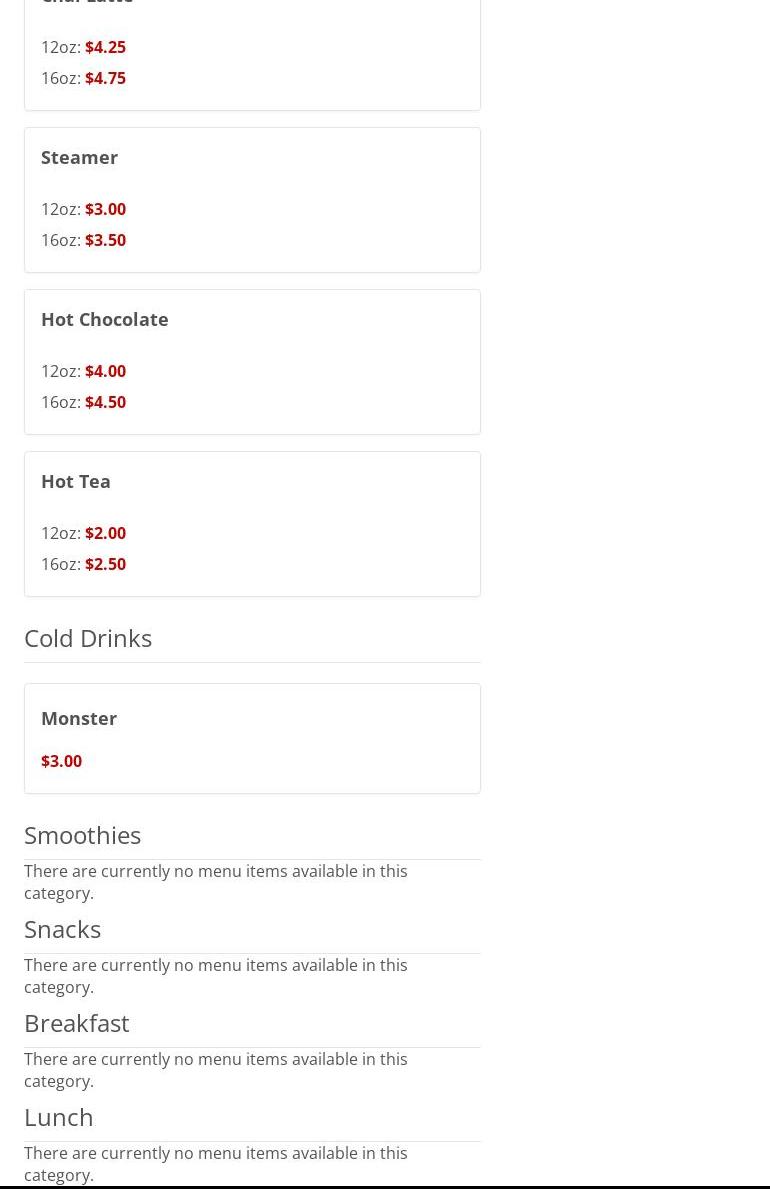
Task: Click the $4.75 16oz price
Action: pyautogui.click(x=105, y=79)
